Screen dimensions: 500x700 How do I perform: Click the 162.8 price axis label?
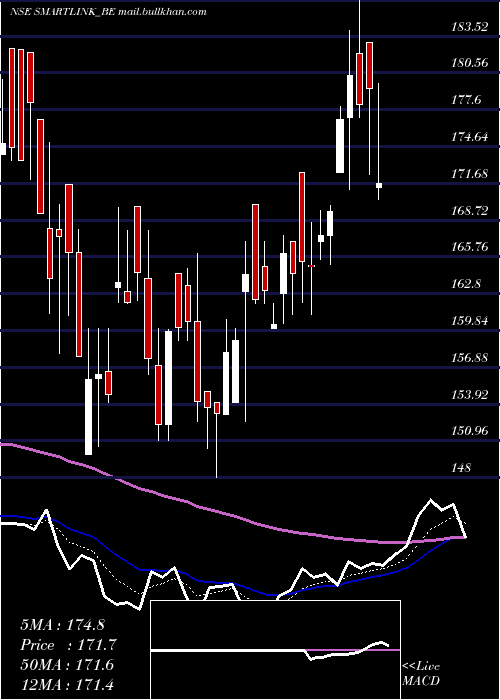click(x=466, y=284)
